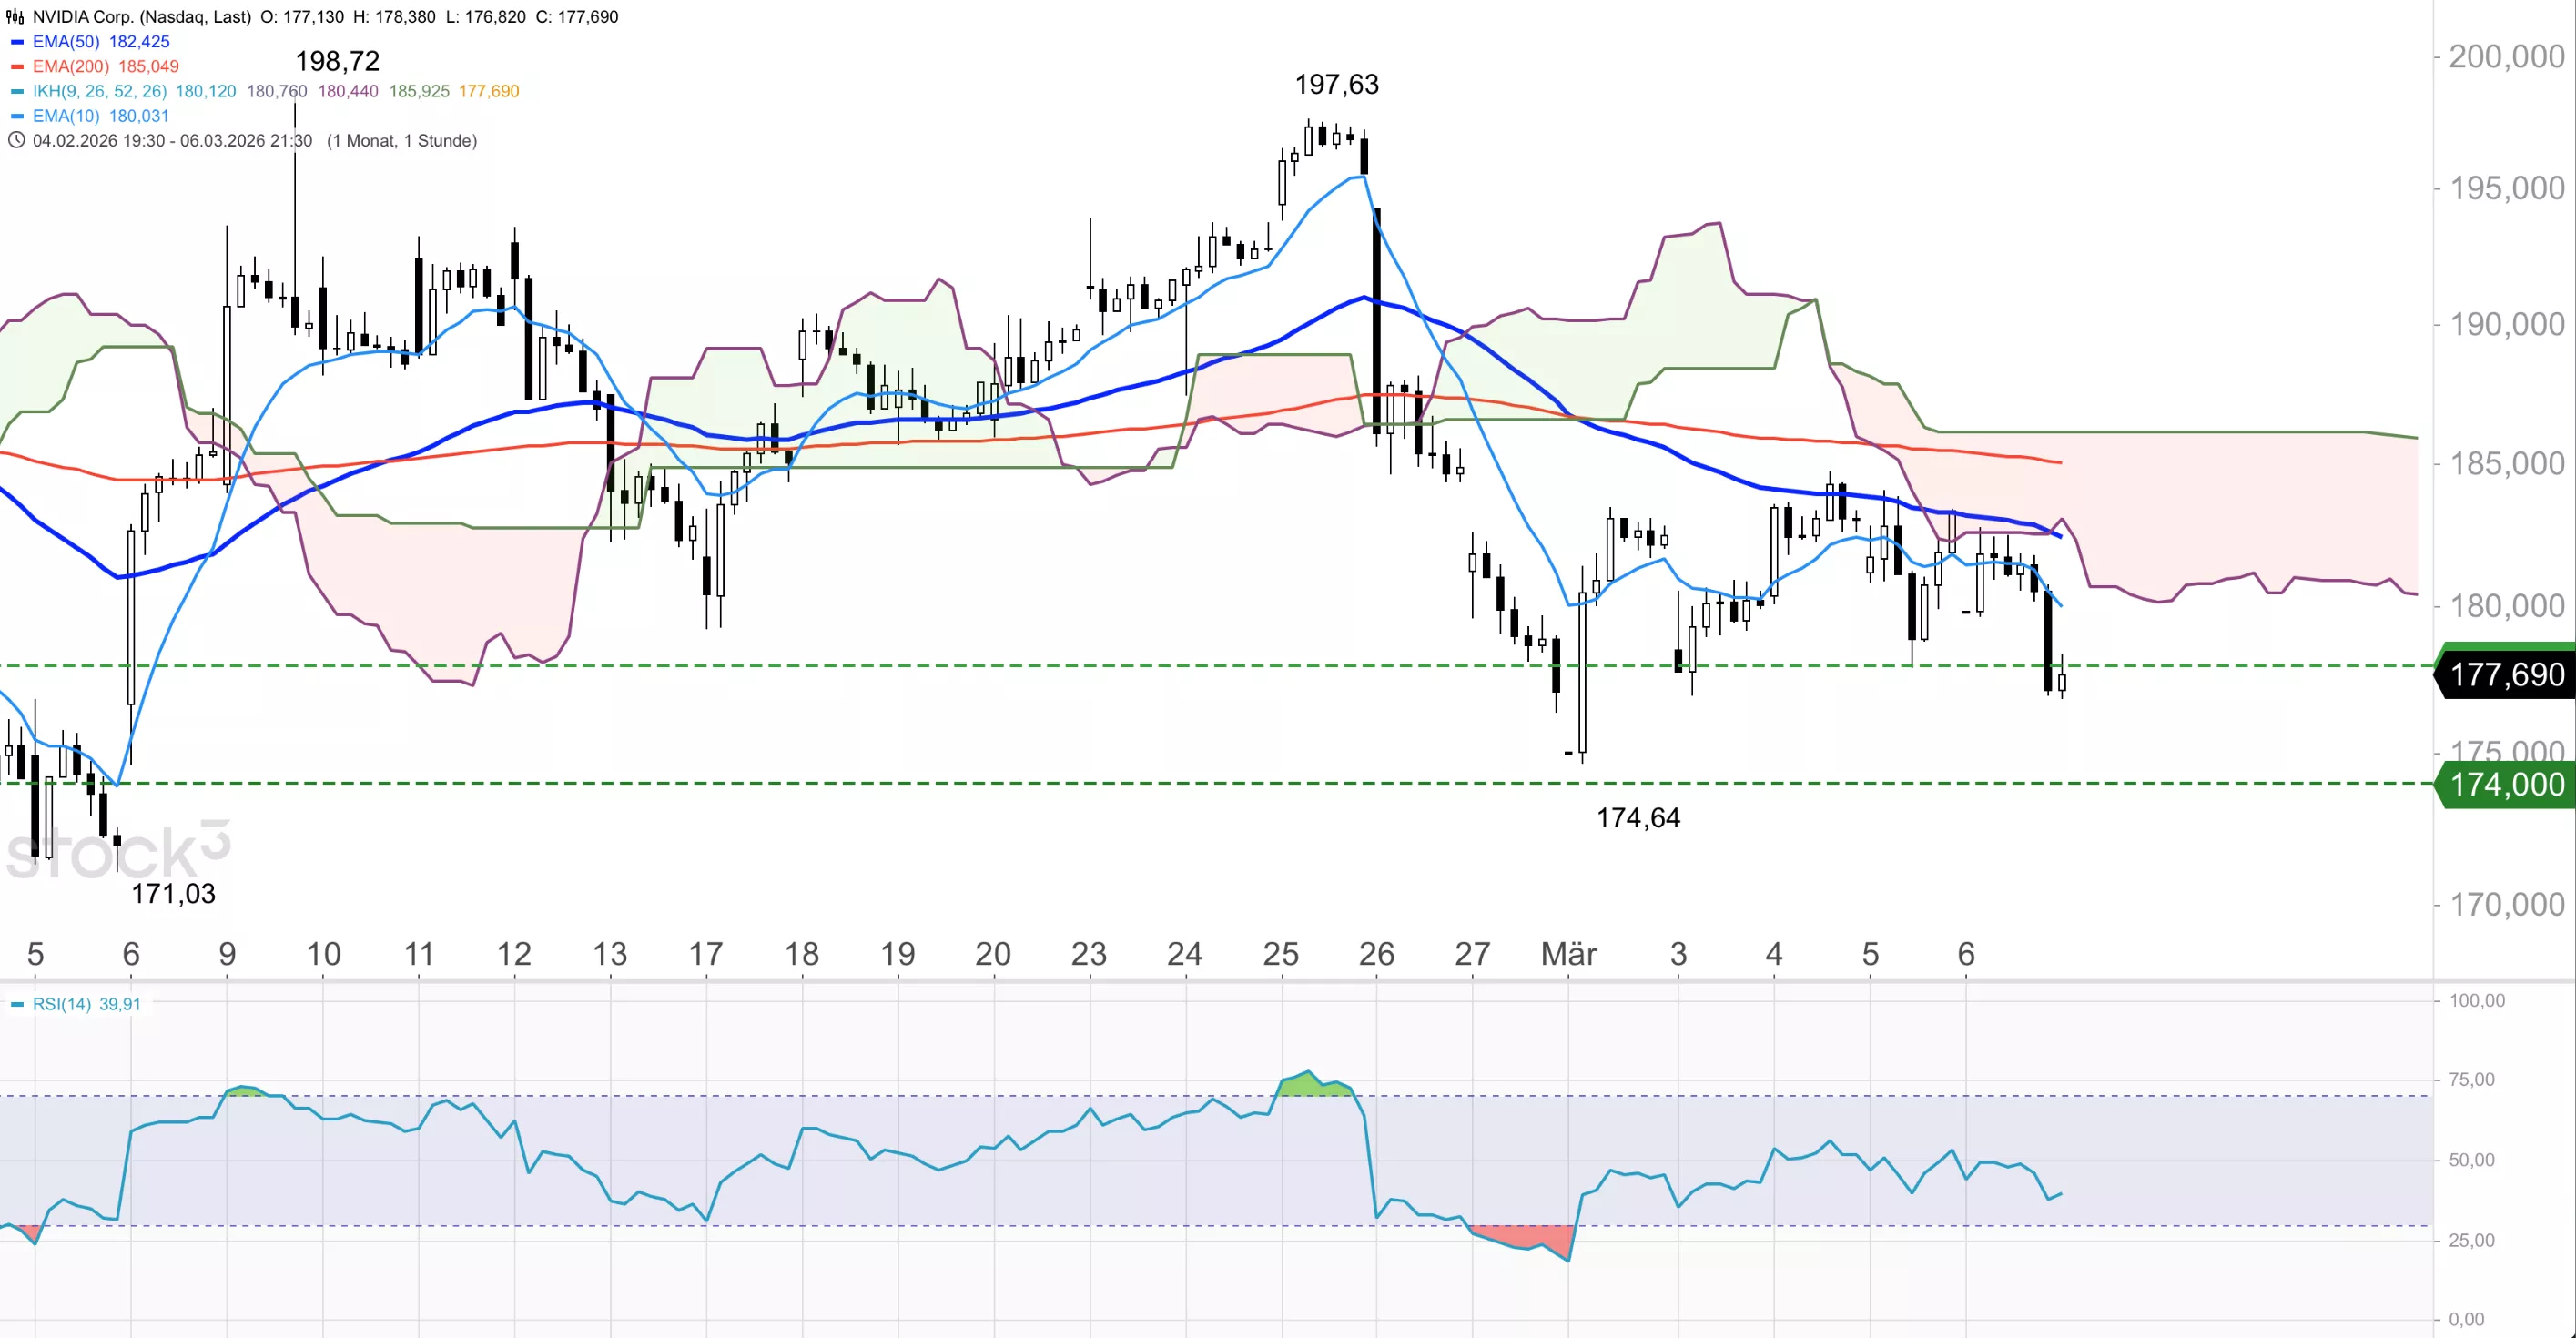Click the dark blue EMA(50) color marker
This screenshot has height=1338, width=2576.
tap(17, 42)
